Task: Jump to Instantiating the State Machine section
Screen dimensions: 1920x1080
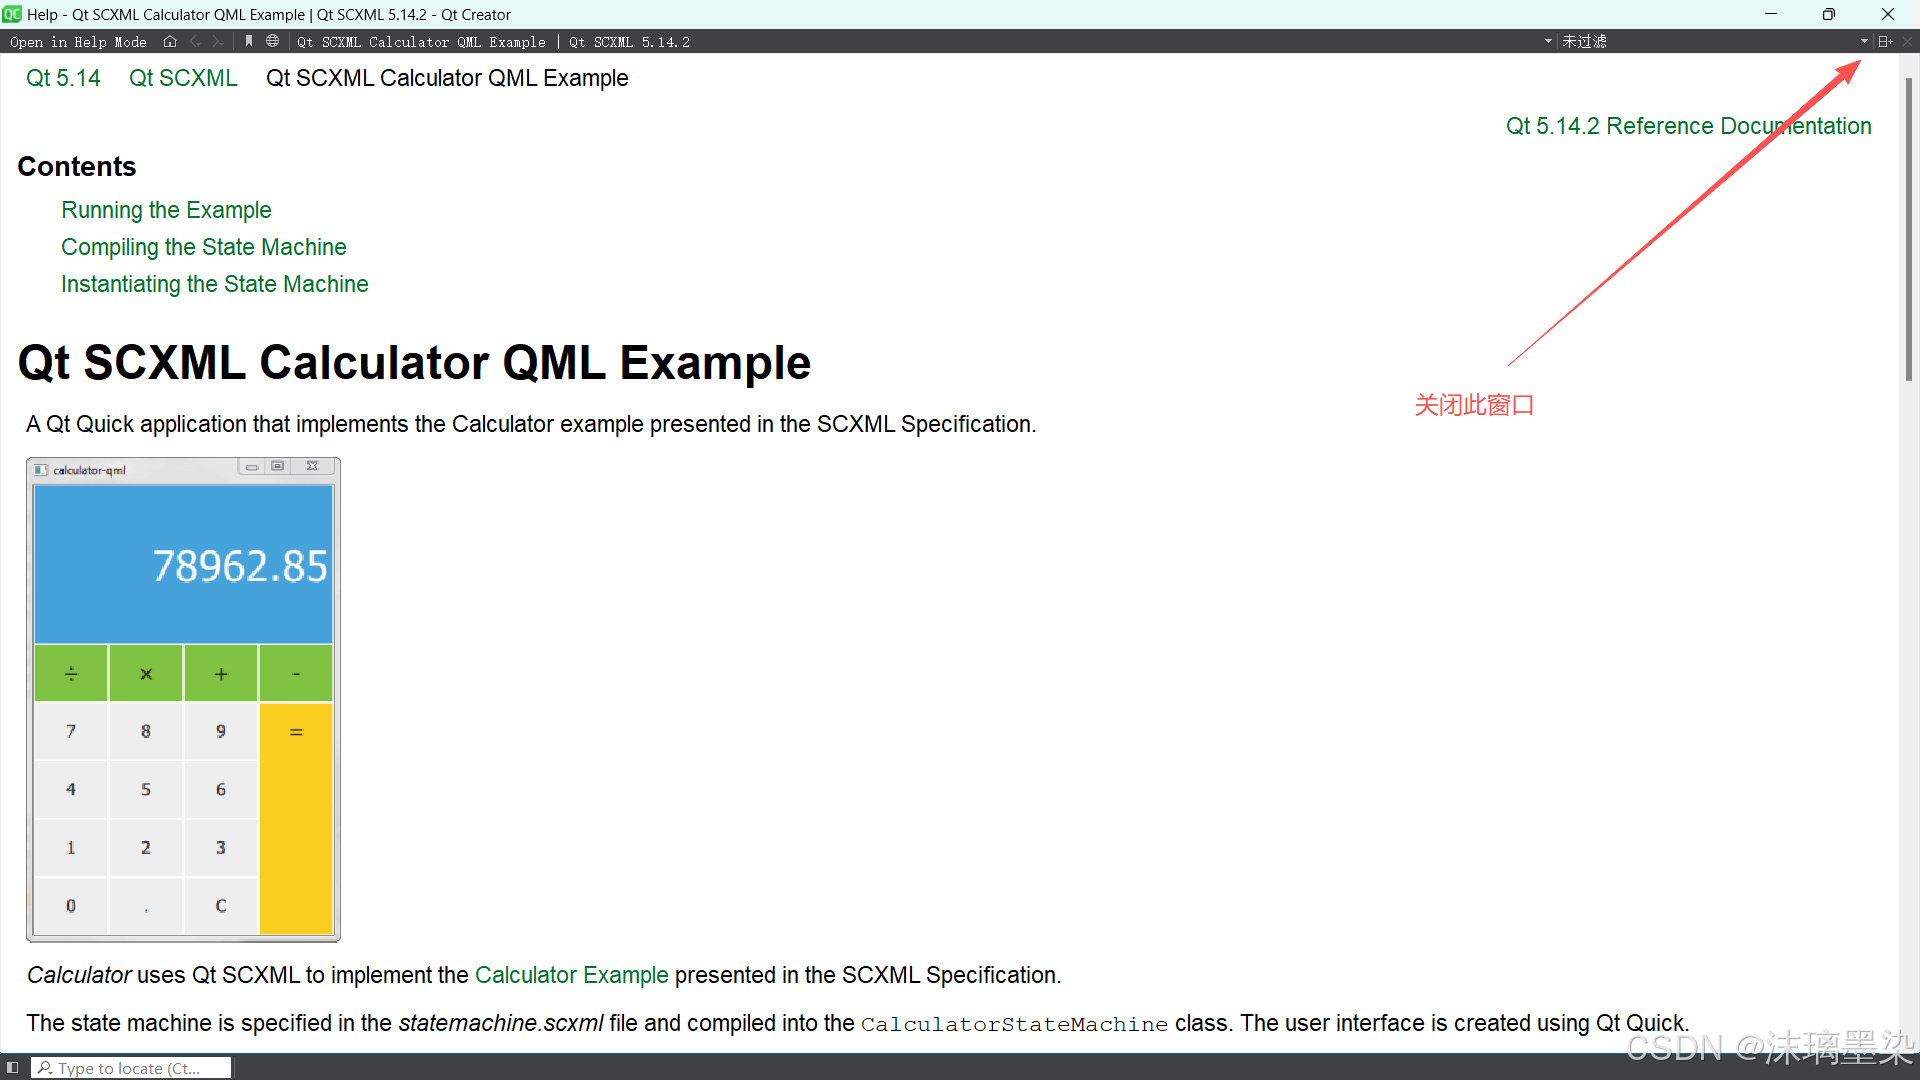Action: coord(215,284)
